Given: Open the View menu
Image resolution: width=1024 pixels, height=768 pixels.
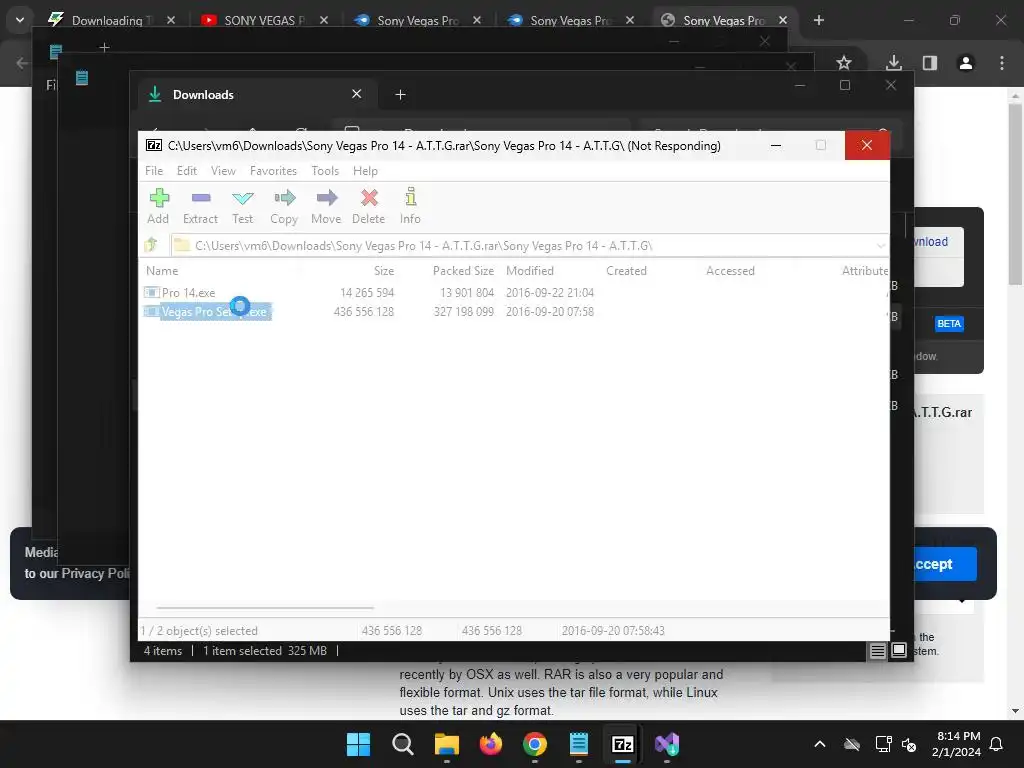Looking at the screenshot, I should click(x=223, y=170).
